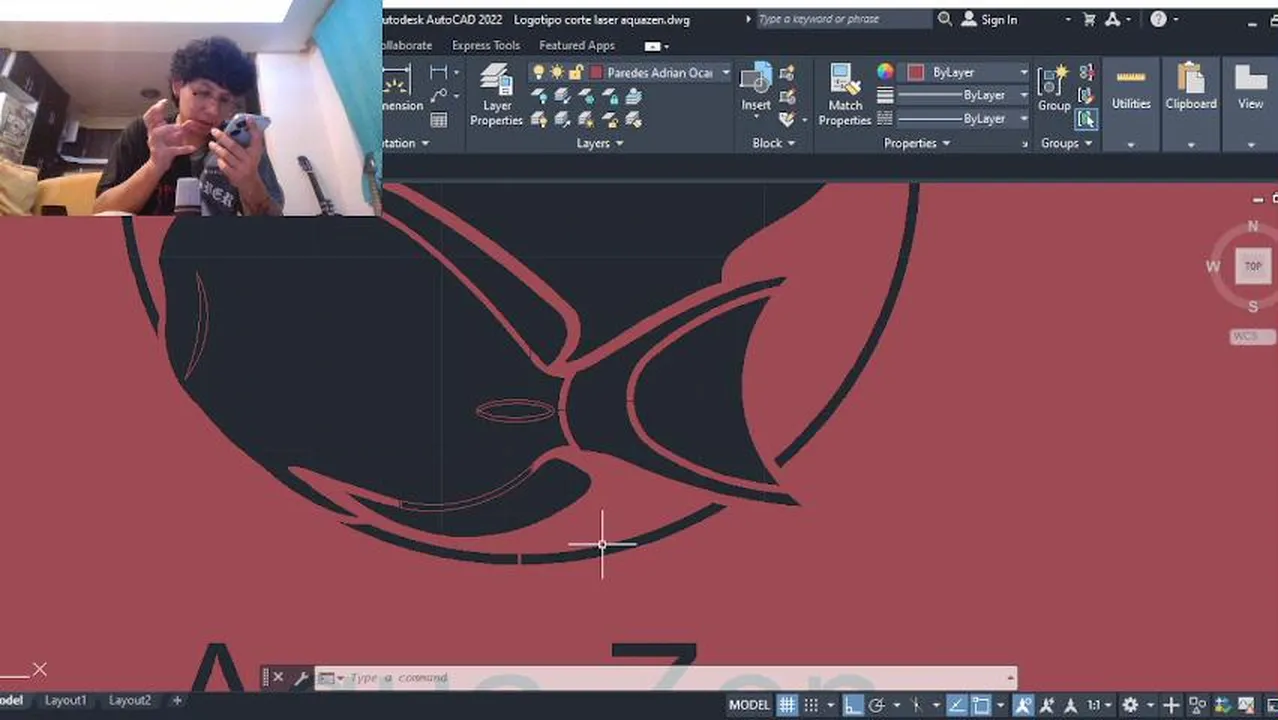Open the Featured Apps tab
This screenshot has height=720, width=1278.
pyautogui.click(x=577, y=45)
